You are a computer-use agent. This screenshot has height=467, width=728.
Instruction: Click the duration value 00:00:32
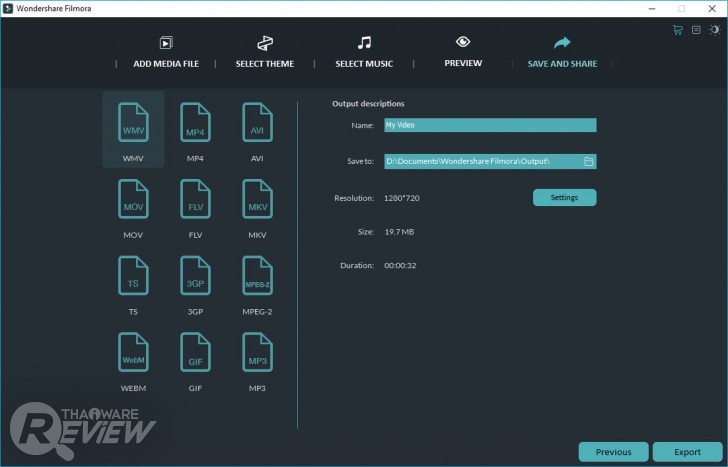(x=400, y=266)
